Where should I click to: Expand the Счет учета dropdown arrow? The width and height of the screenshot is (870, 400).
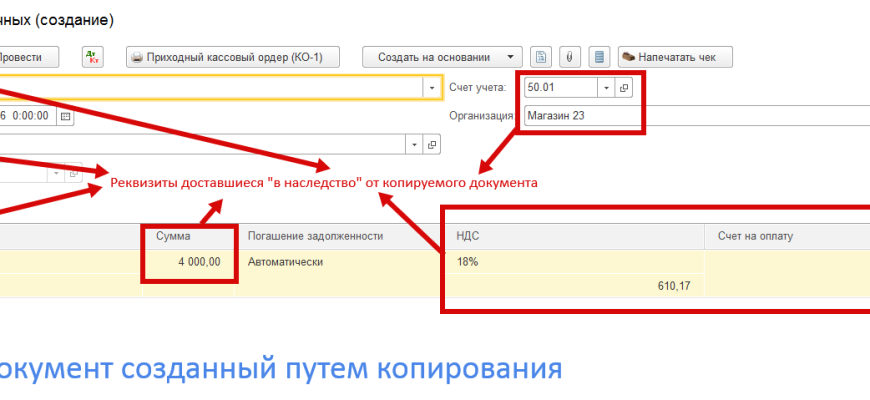[606, 88]
